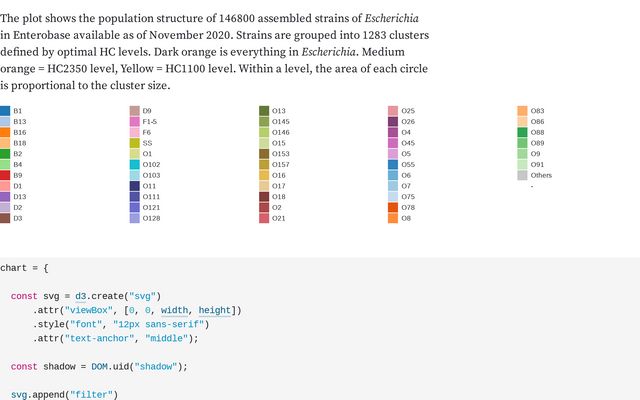This screenshot has width=640, height=400.
Task: Click the DOM reference in shadow line
Action: click(99, 366)
